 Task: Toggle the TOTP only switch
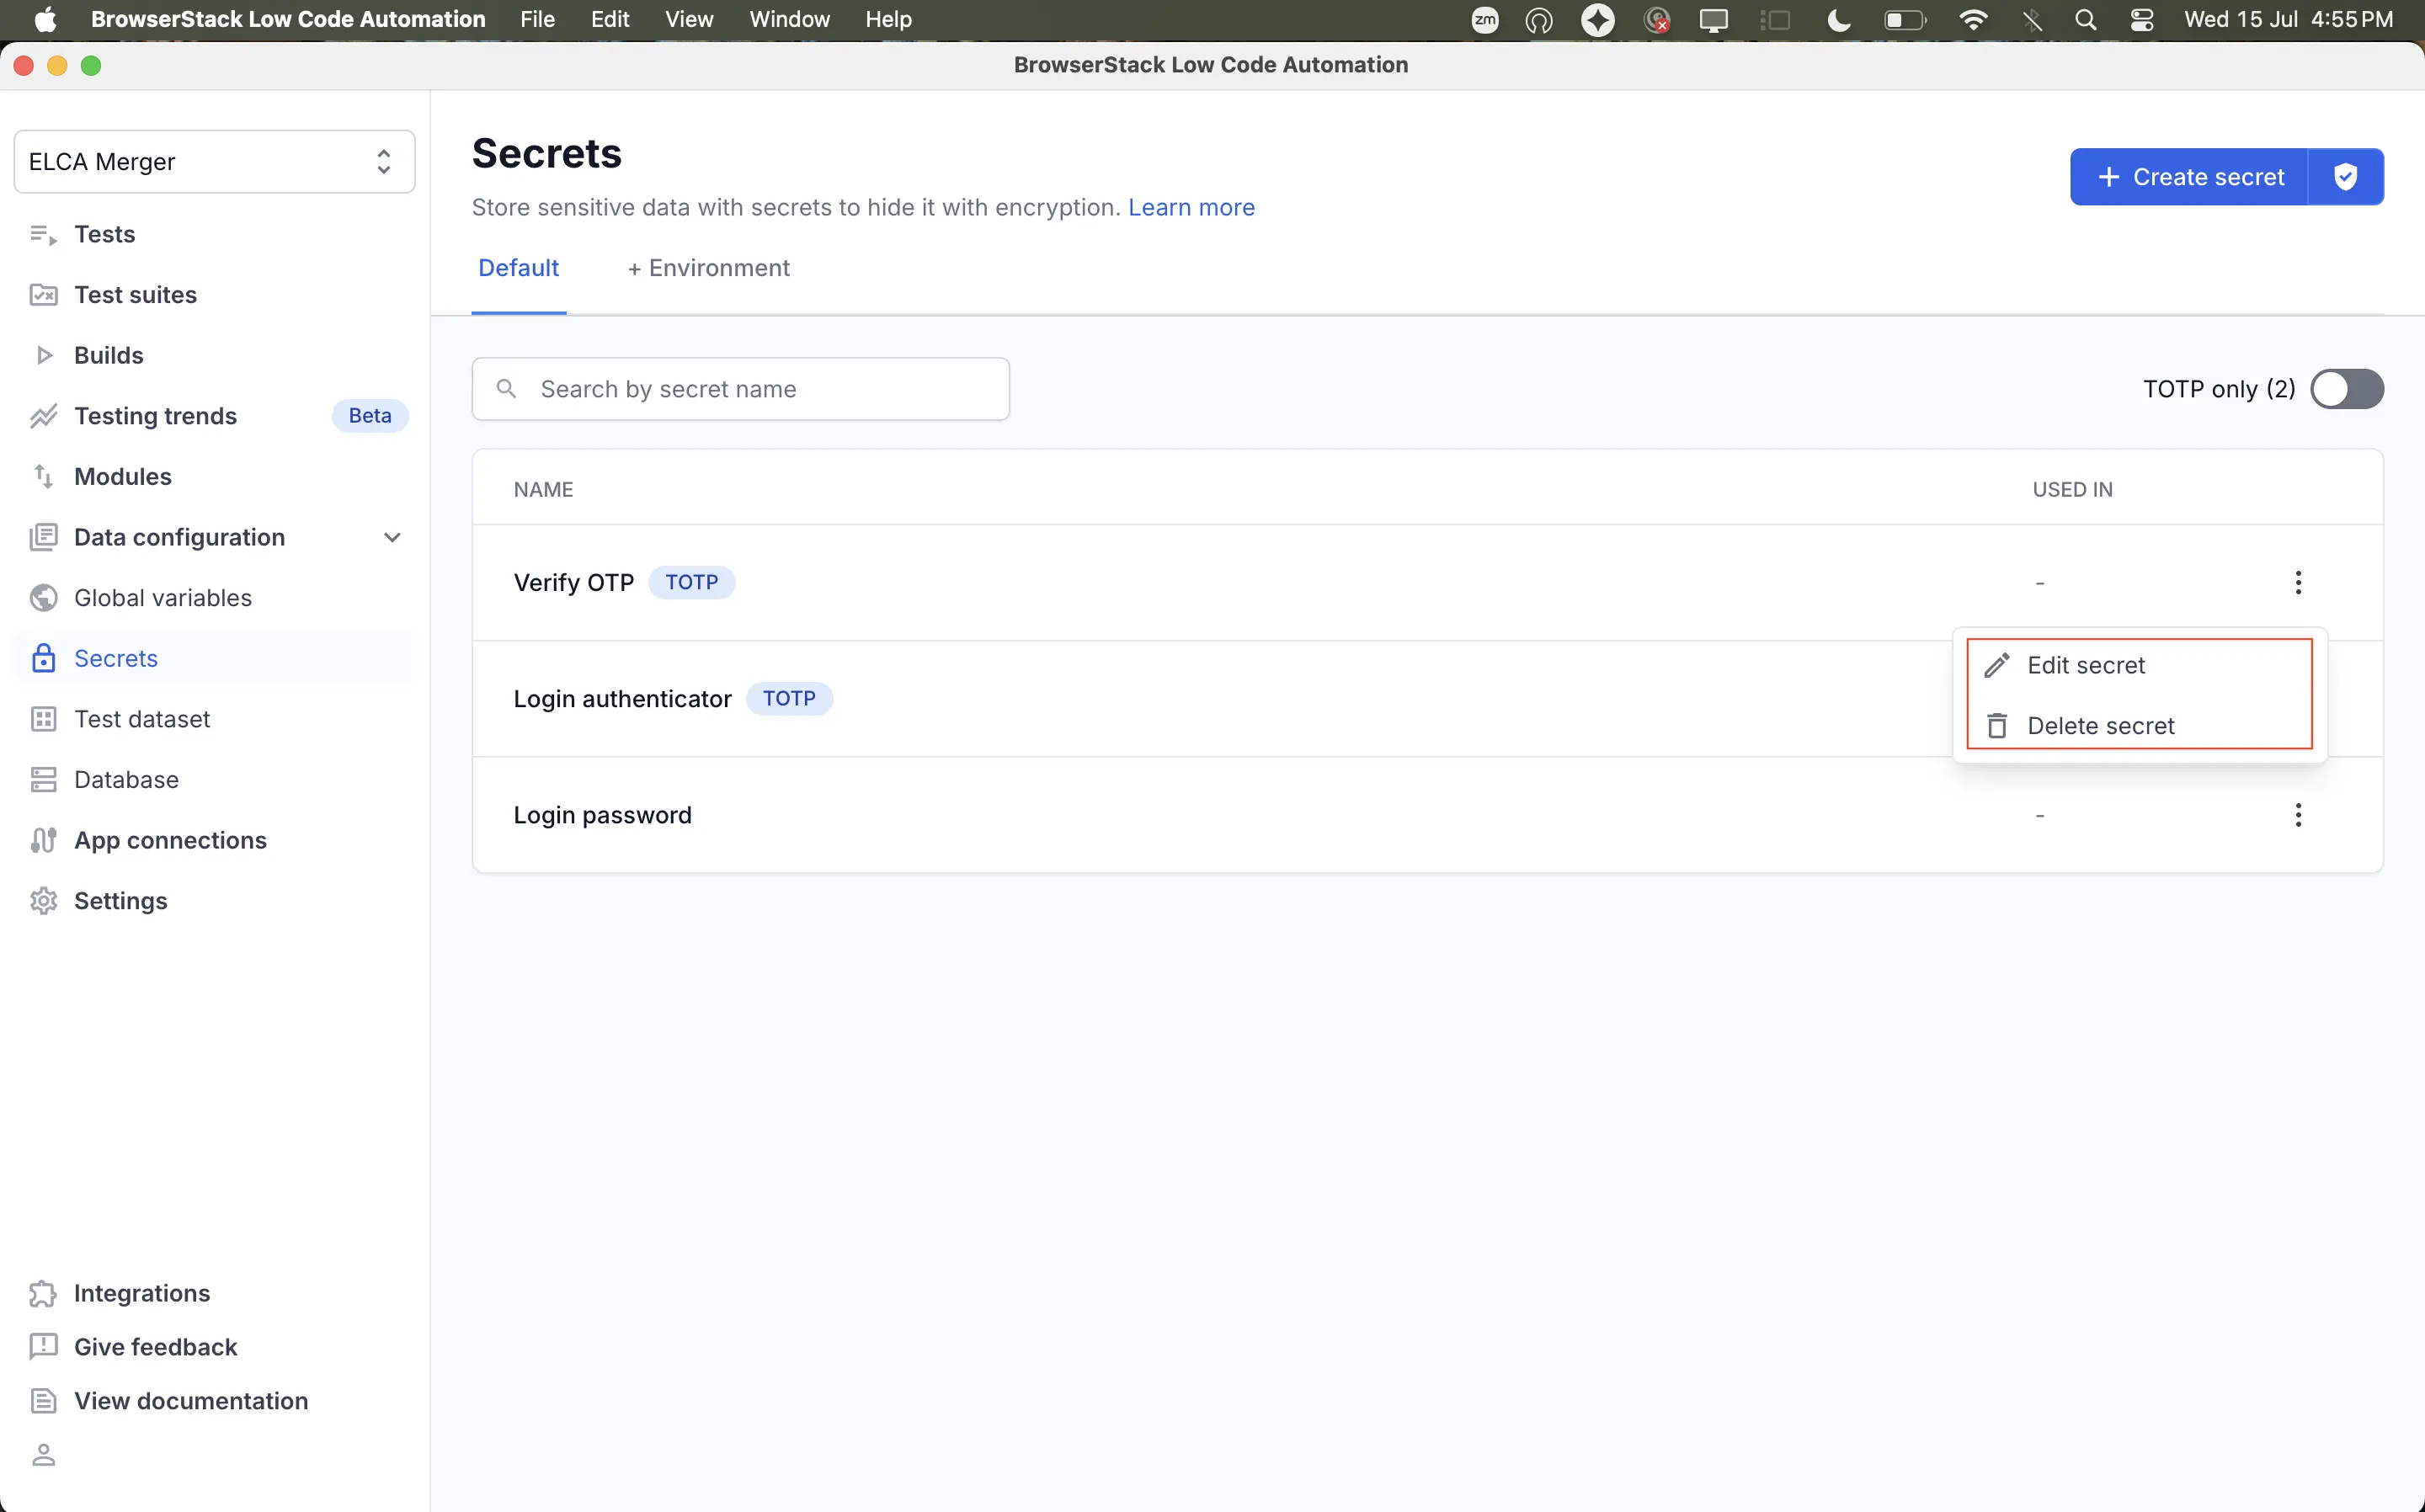click(x=2347, y=389)
